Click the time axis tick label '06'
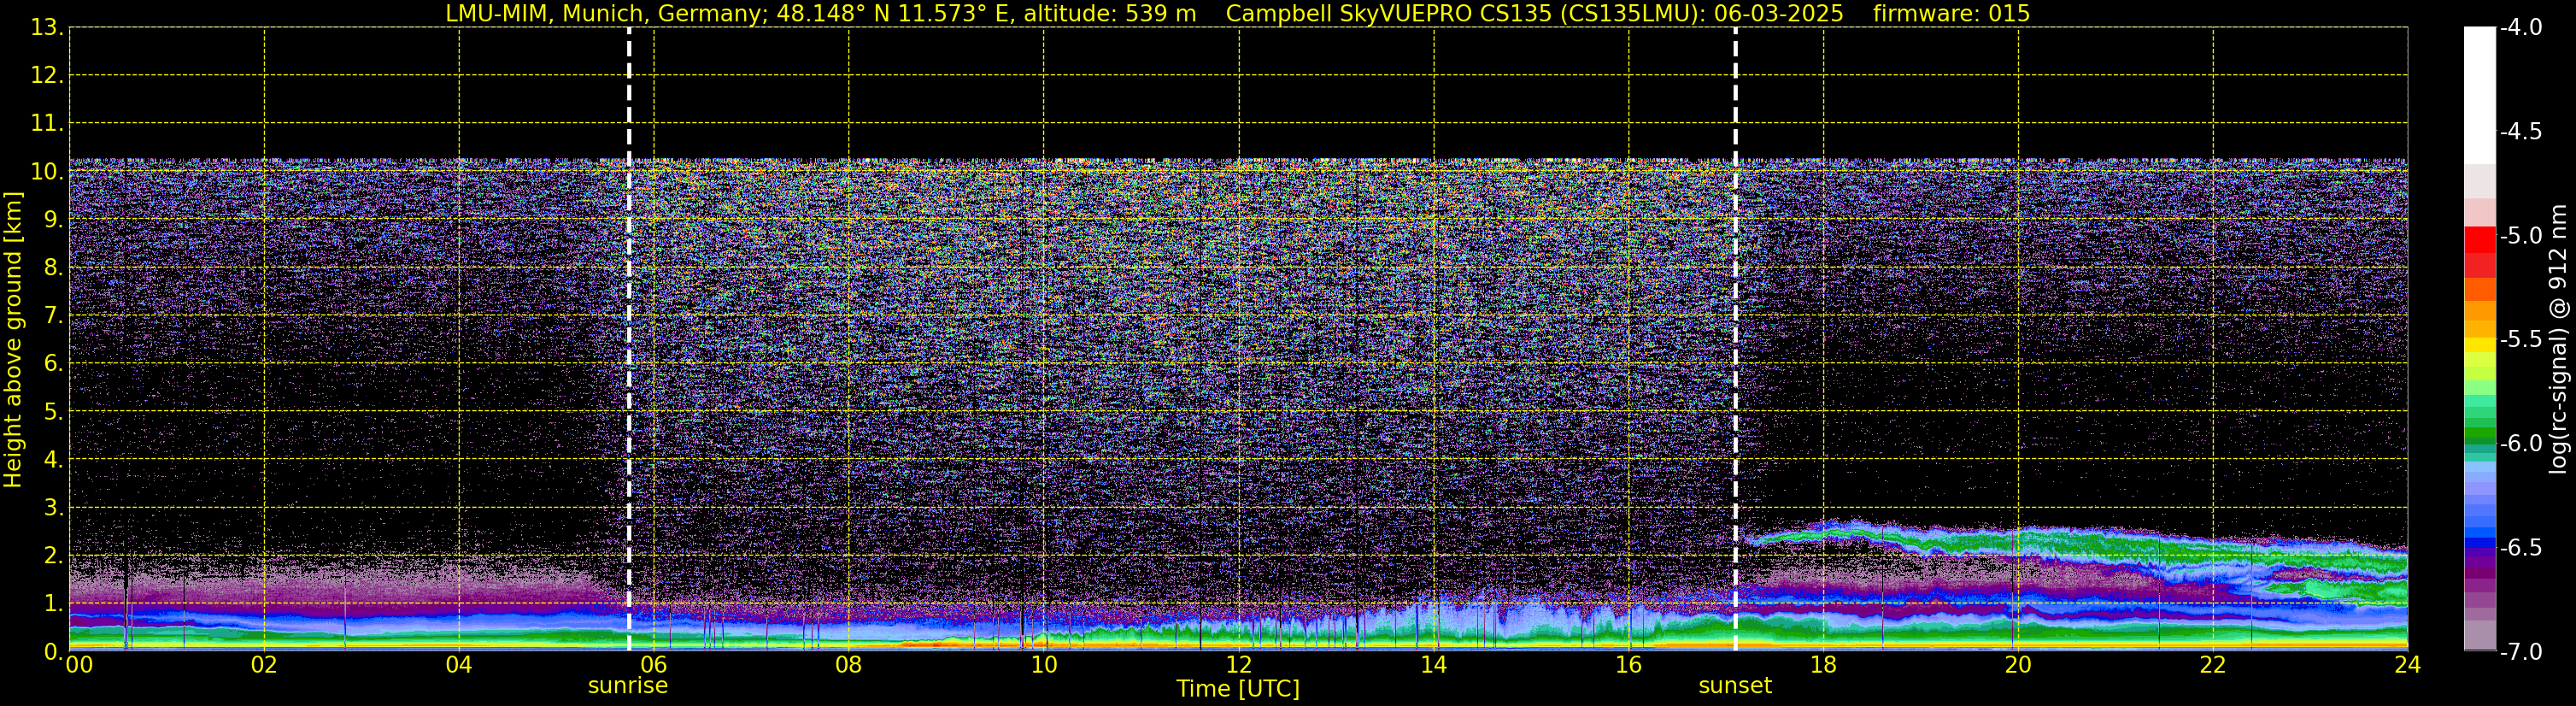The height and width of the screenshot is (706, 2576). click(654, 665)
